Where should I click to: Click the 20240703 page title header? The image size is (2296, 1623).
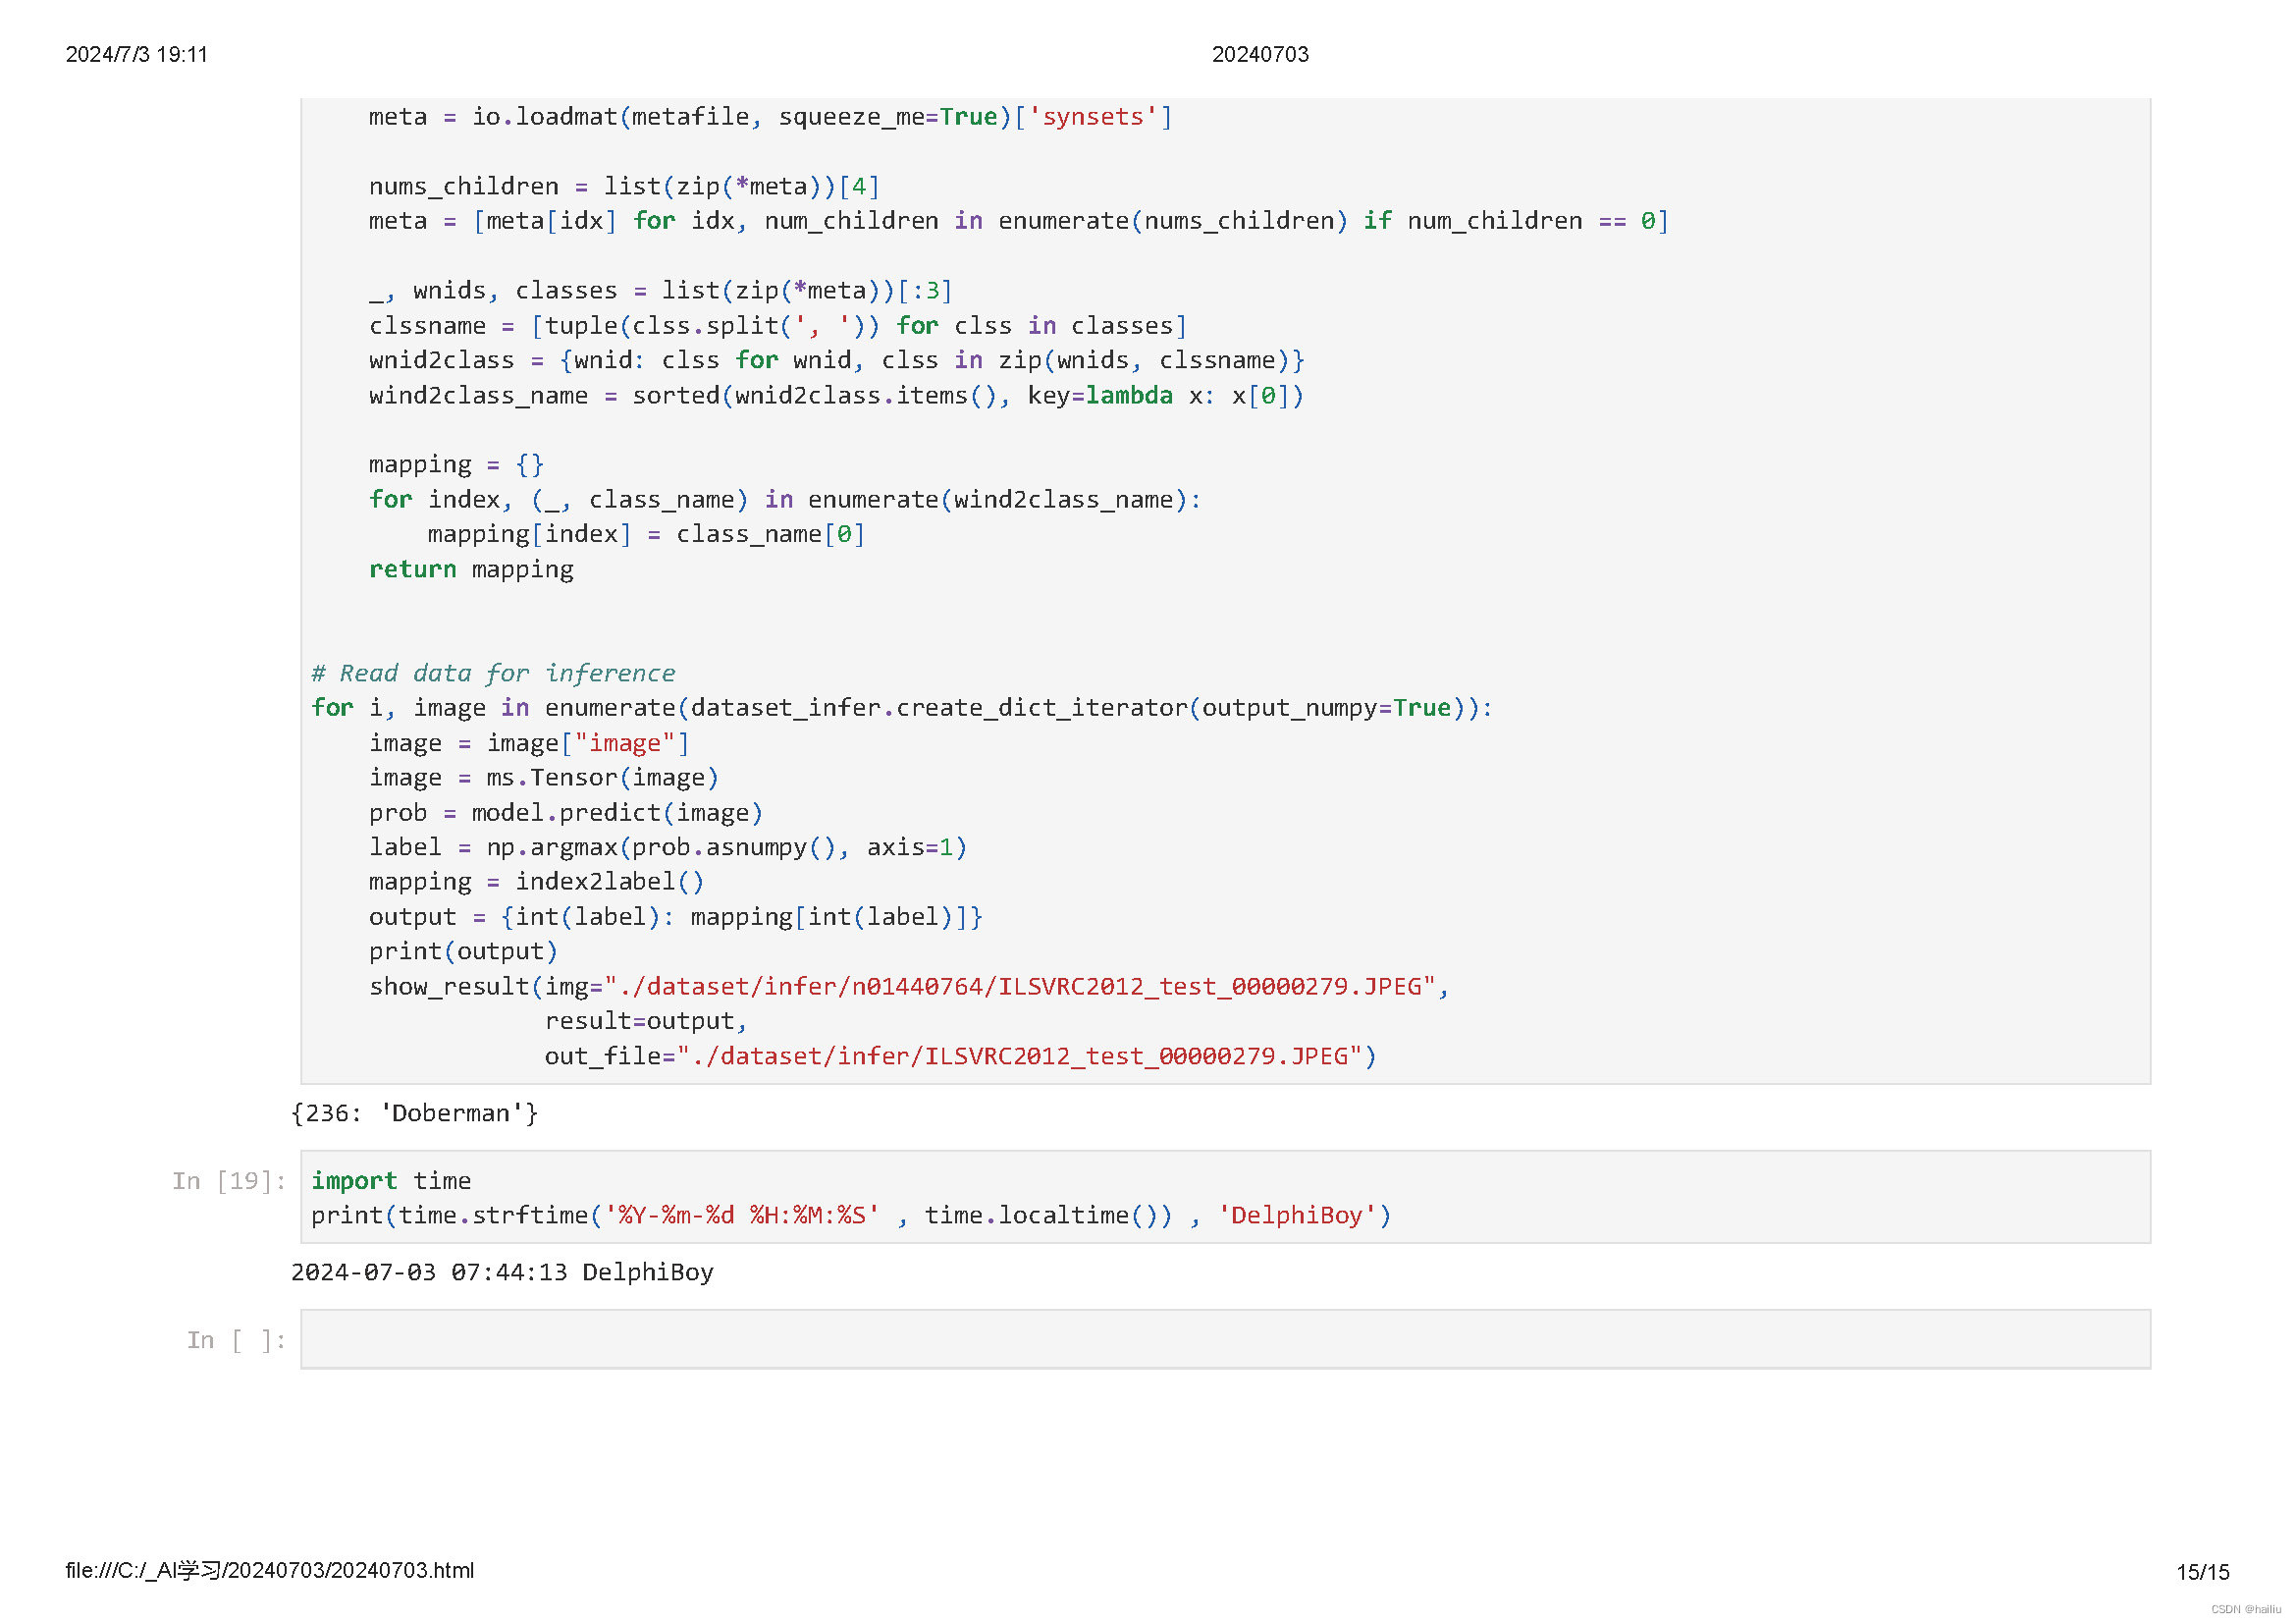[1259, 54]
